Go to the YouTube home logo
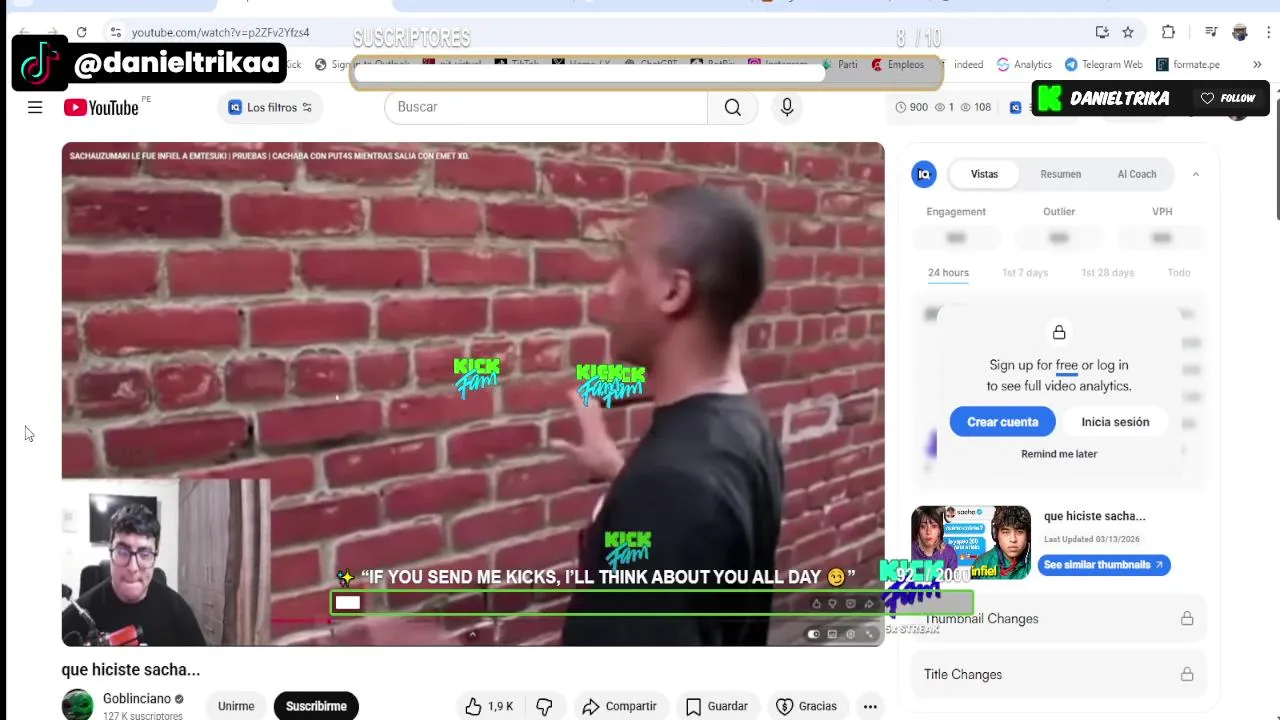 coord(101,107)
